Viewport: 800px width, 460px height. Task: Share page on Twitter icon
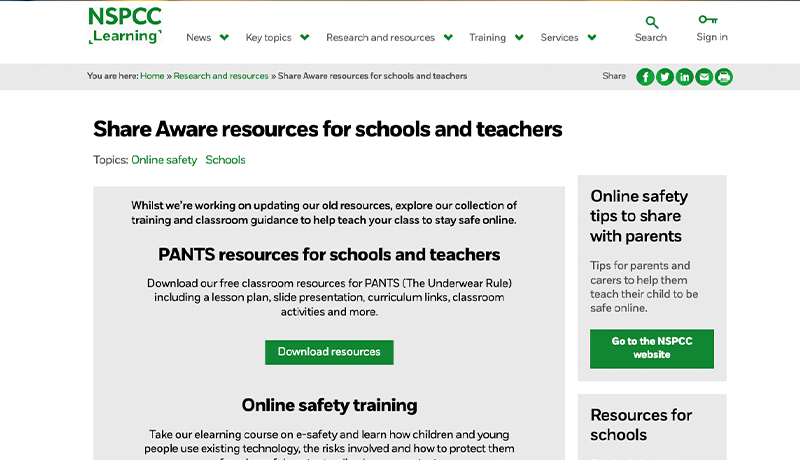[665, 77]
